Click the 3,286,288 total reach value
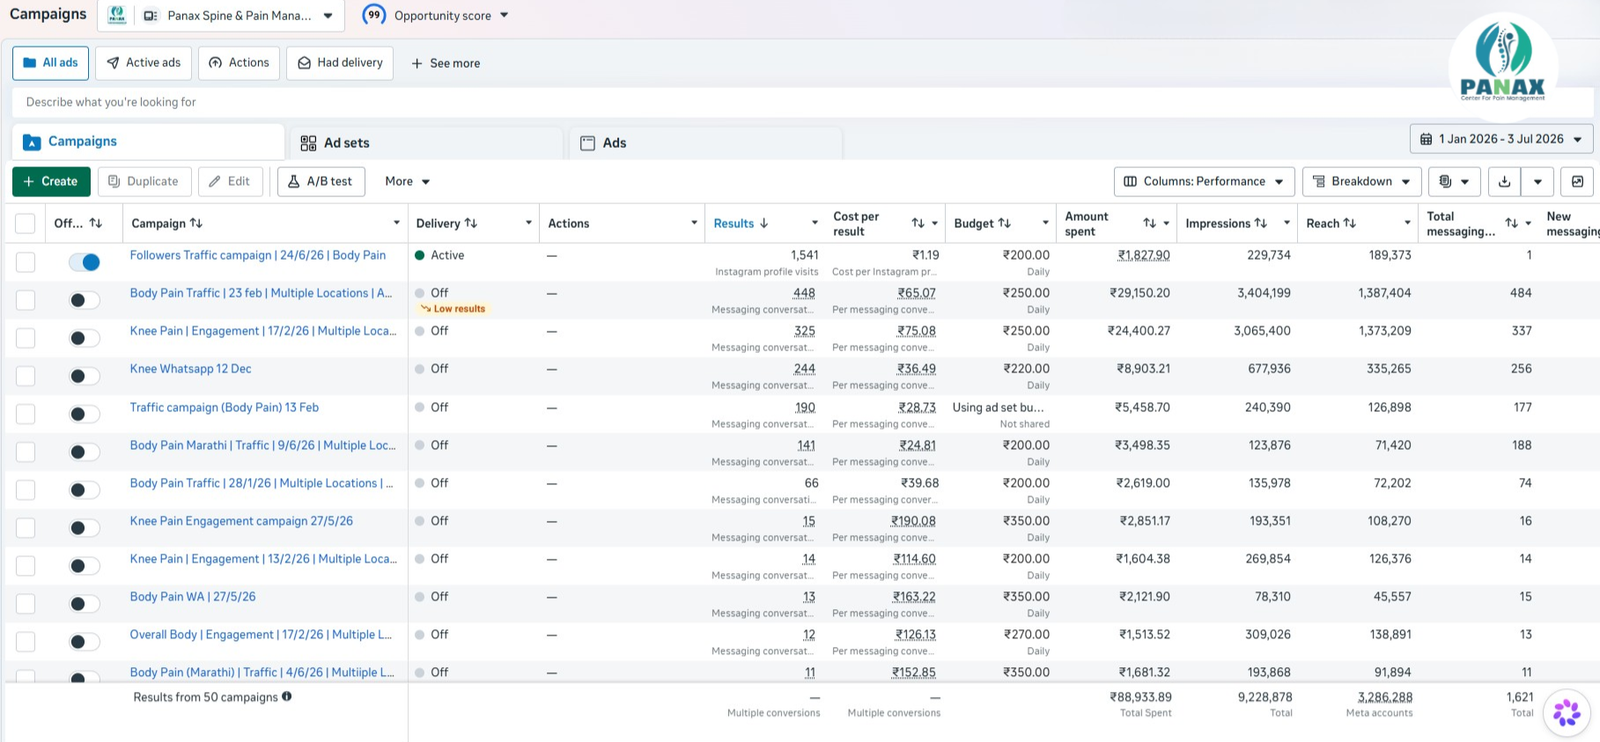Image resolution: width=1600 pixels, height=742 pixels. click(1385, 697)
